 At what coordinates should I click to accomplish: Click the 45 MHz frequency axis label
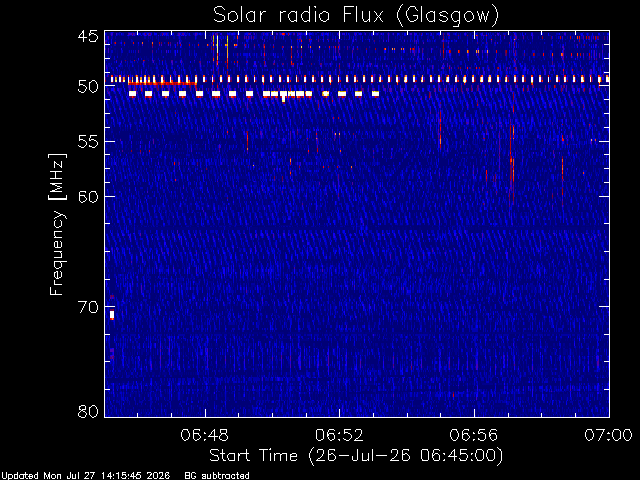click(x=88, y=36)
